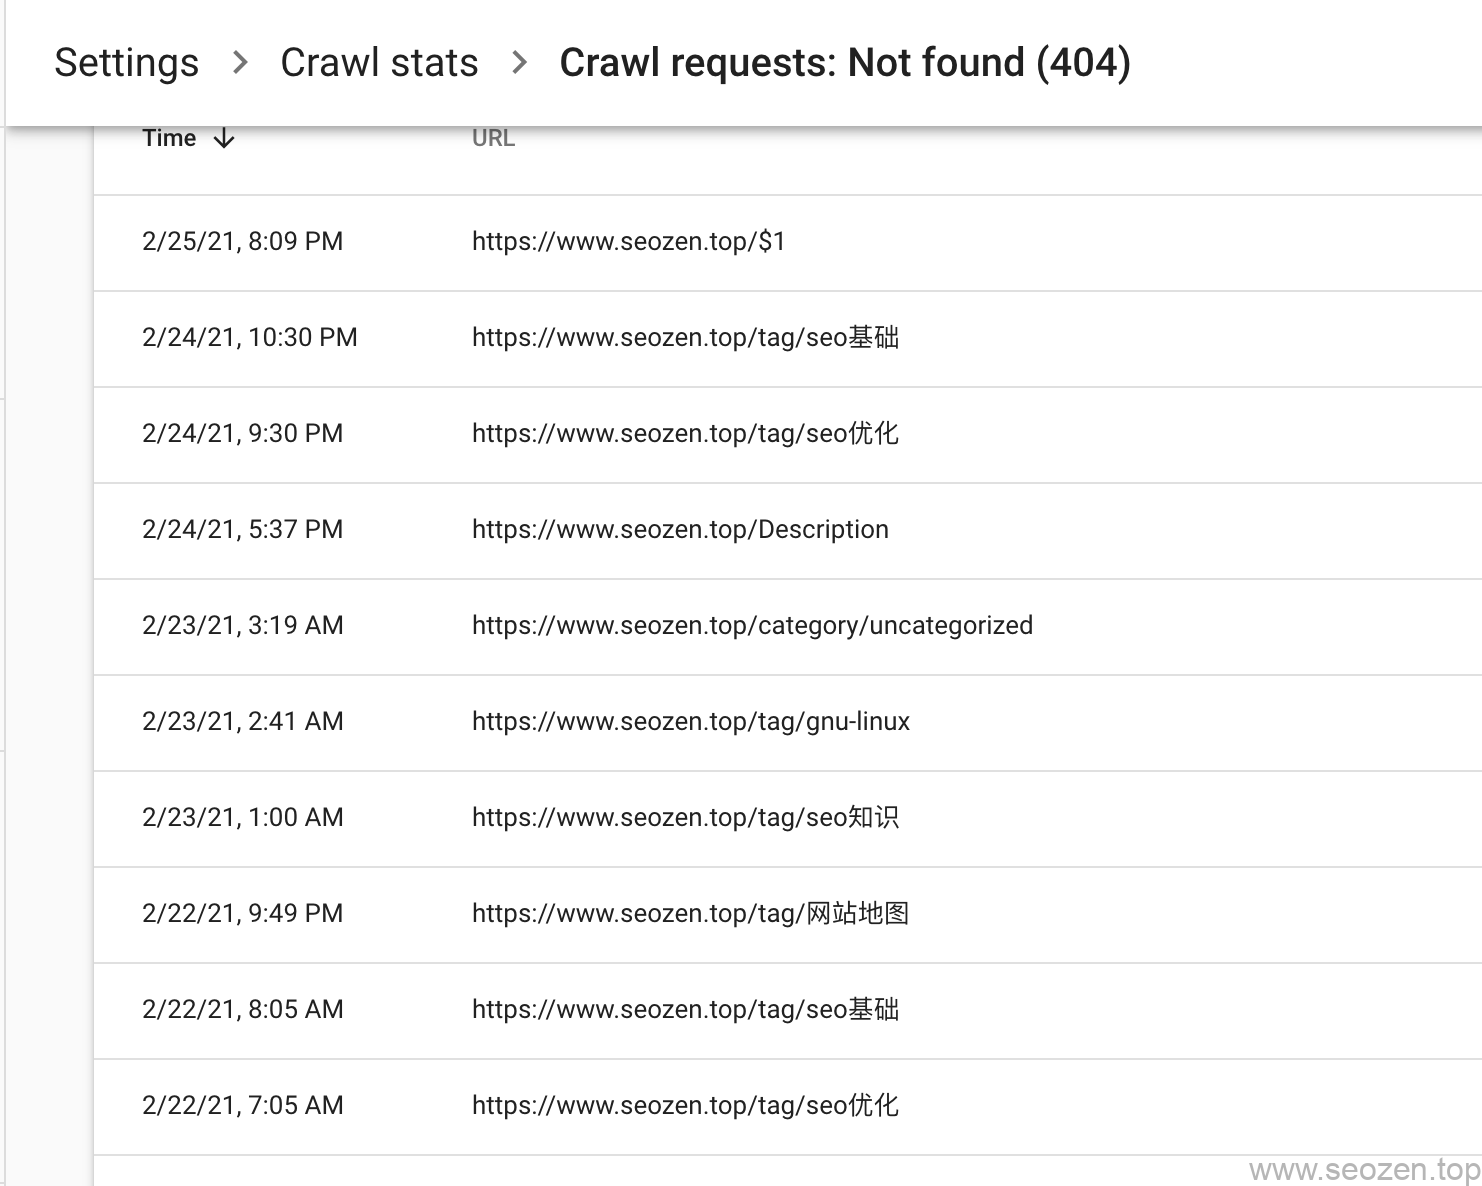Click chevron between Settings and Crawl stats

pos(240,63)
